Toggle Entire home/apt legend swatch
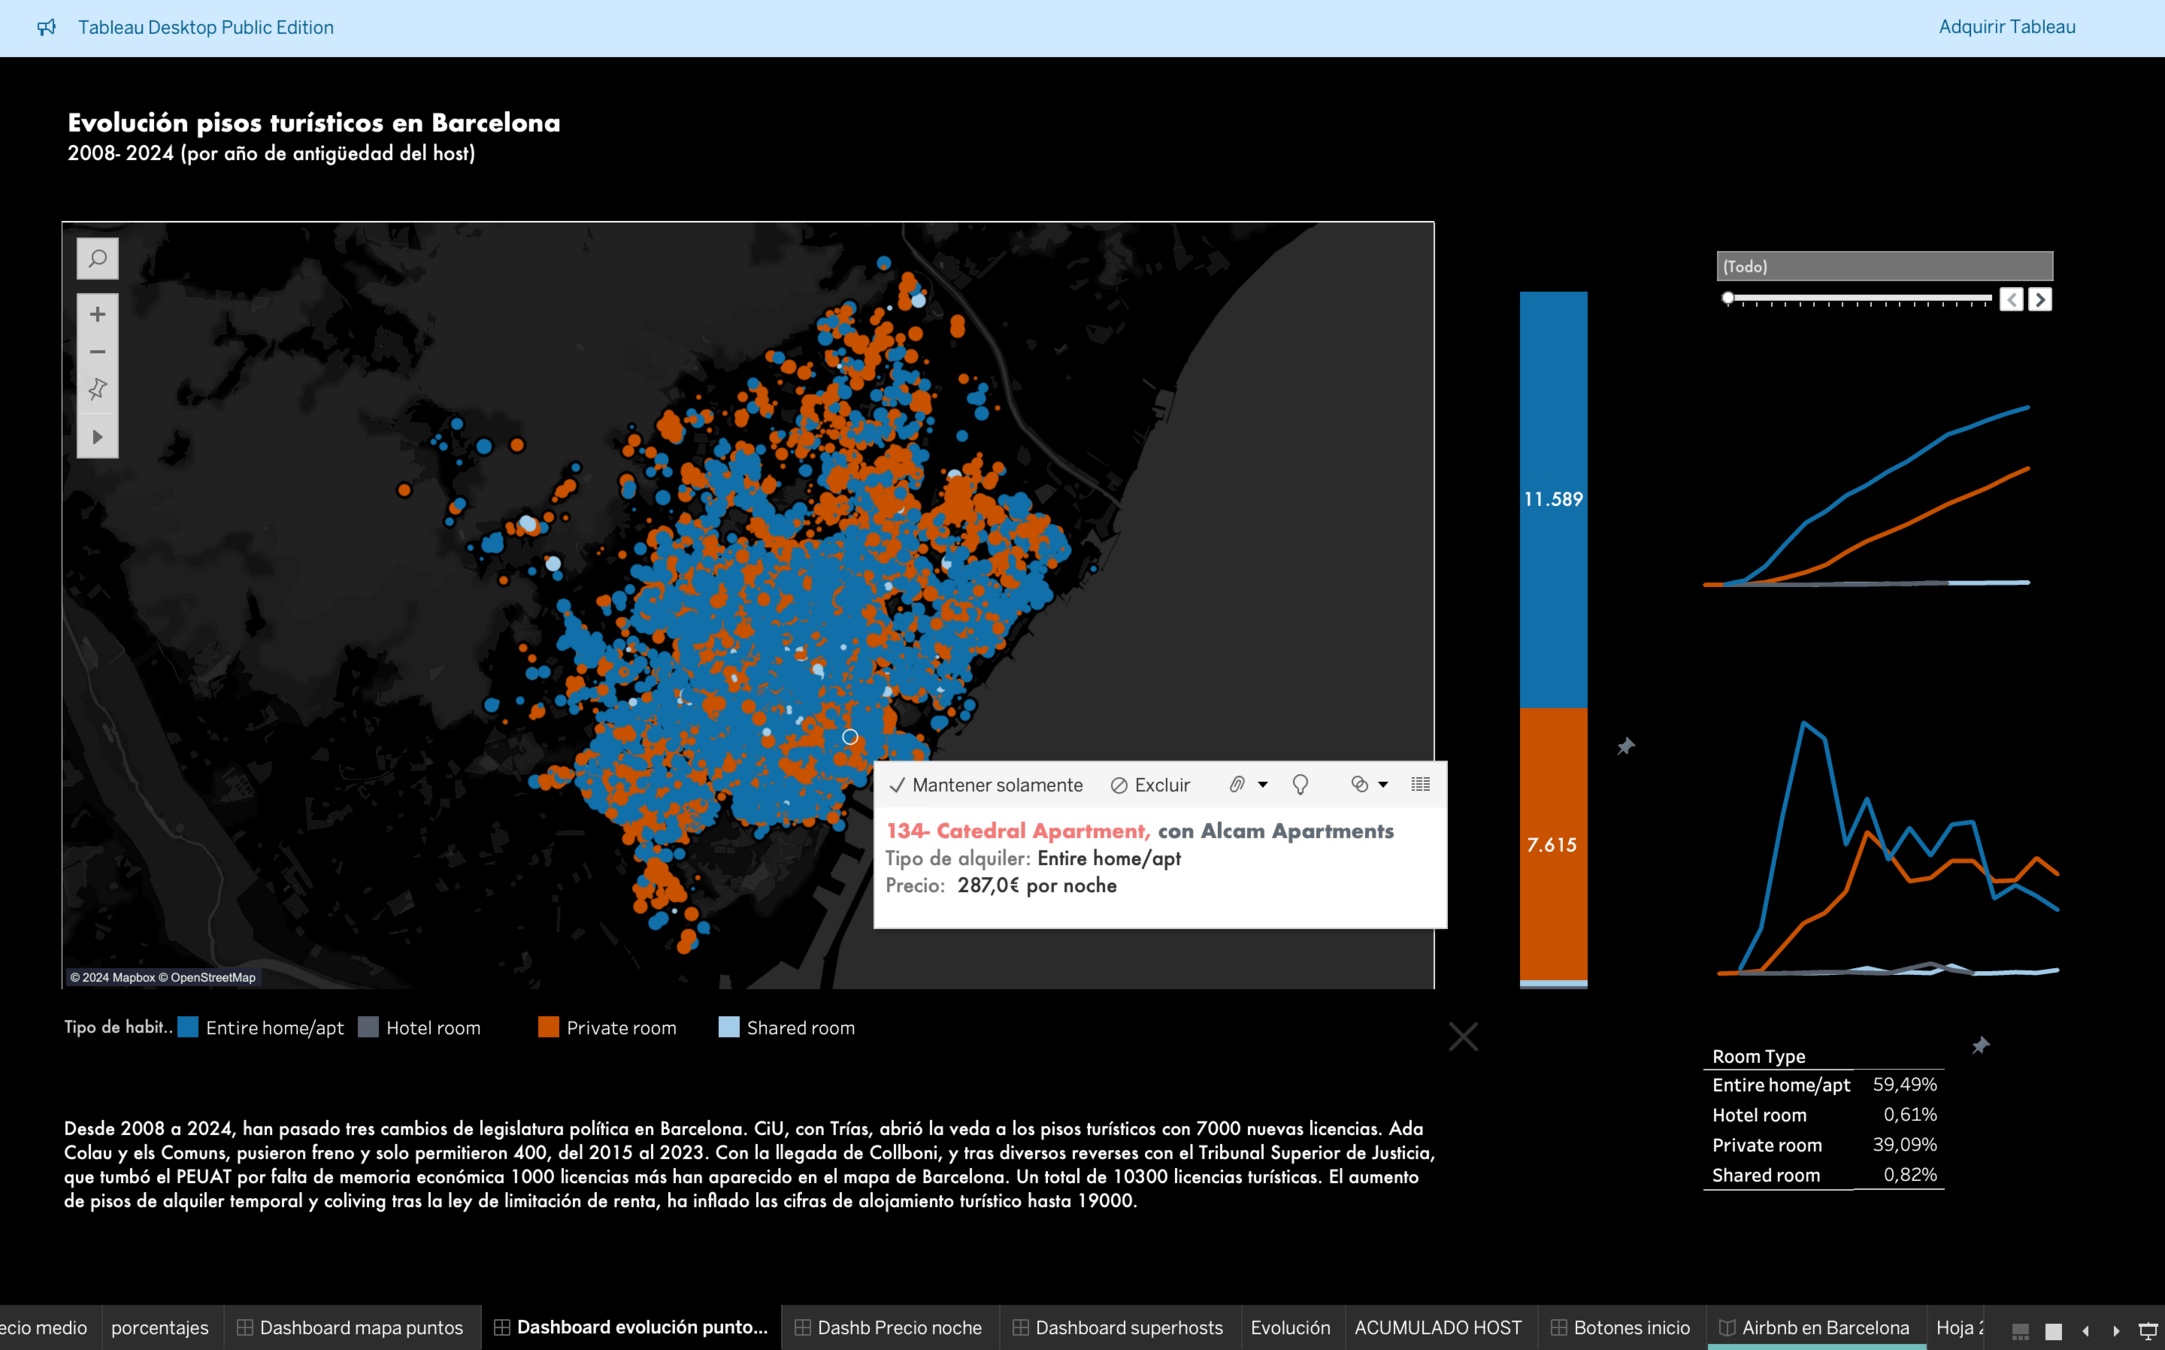Image resolution: width=2165 pixels, height=1350 pixels. (x=188, y=1028)
